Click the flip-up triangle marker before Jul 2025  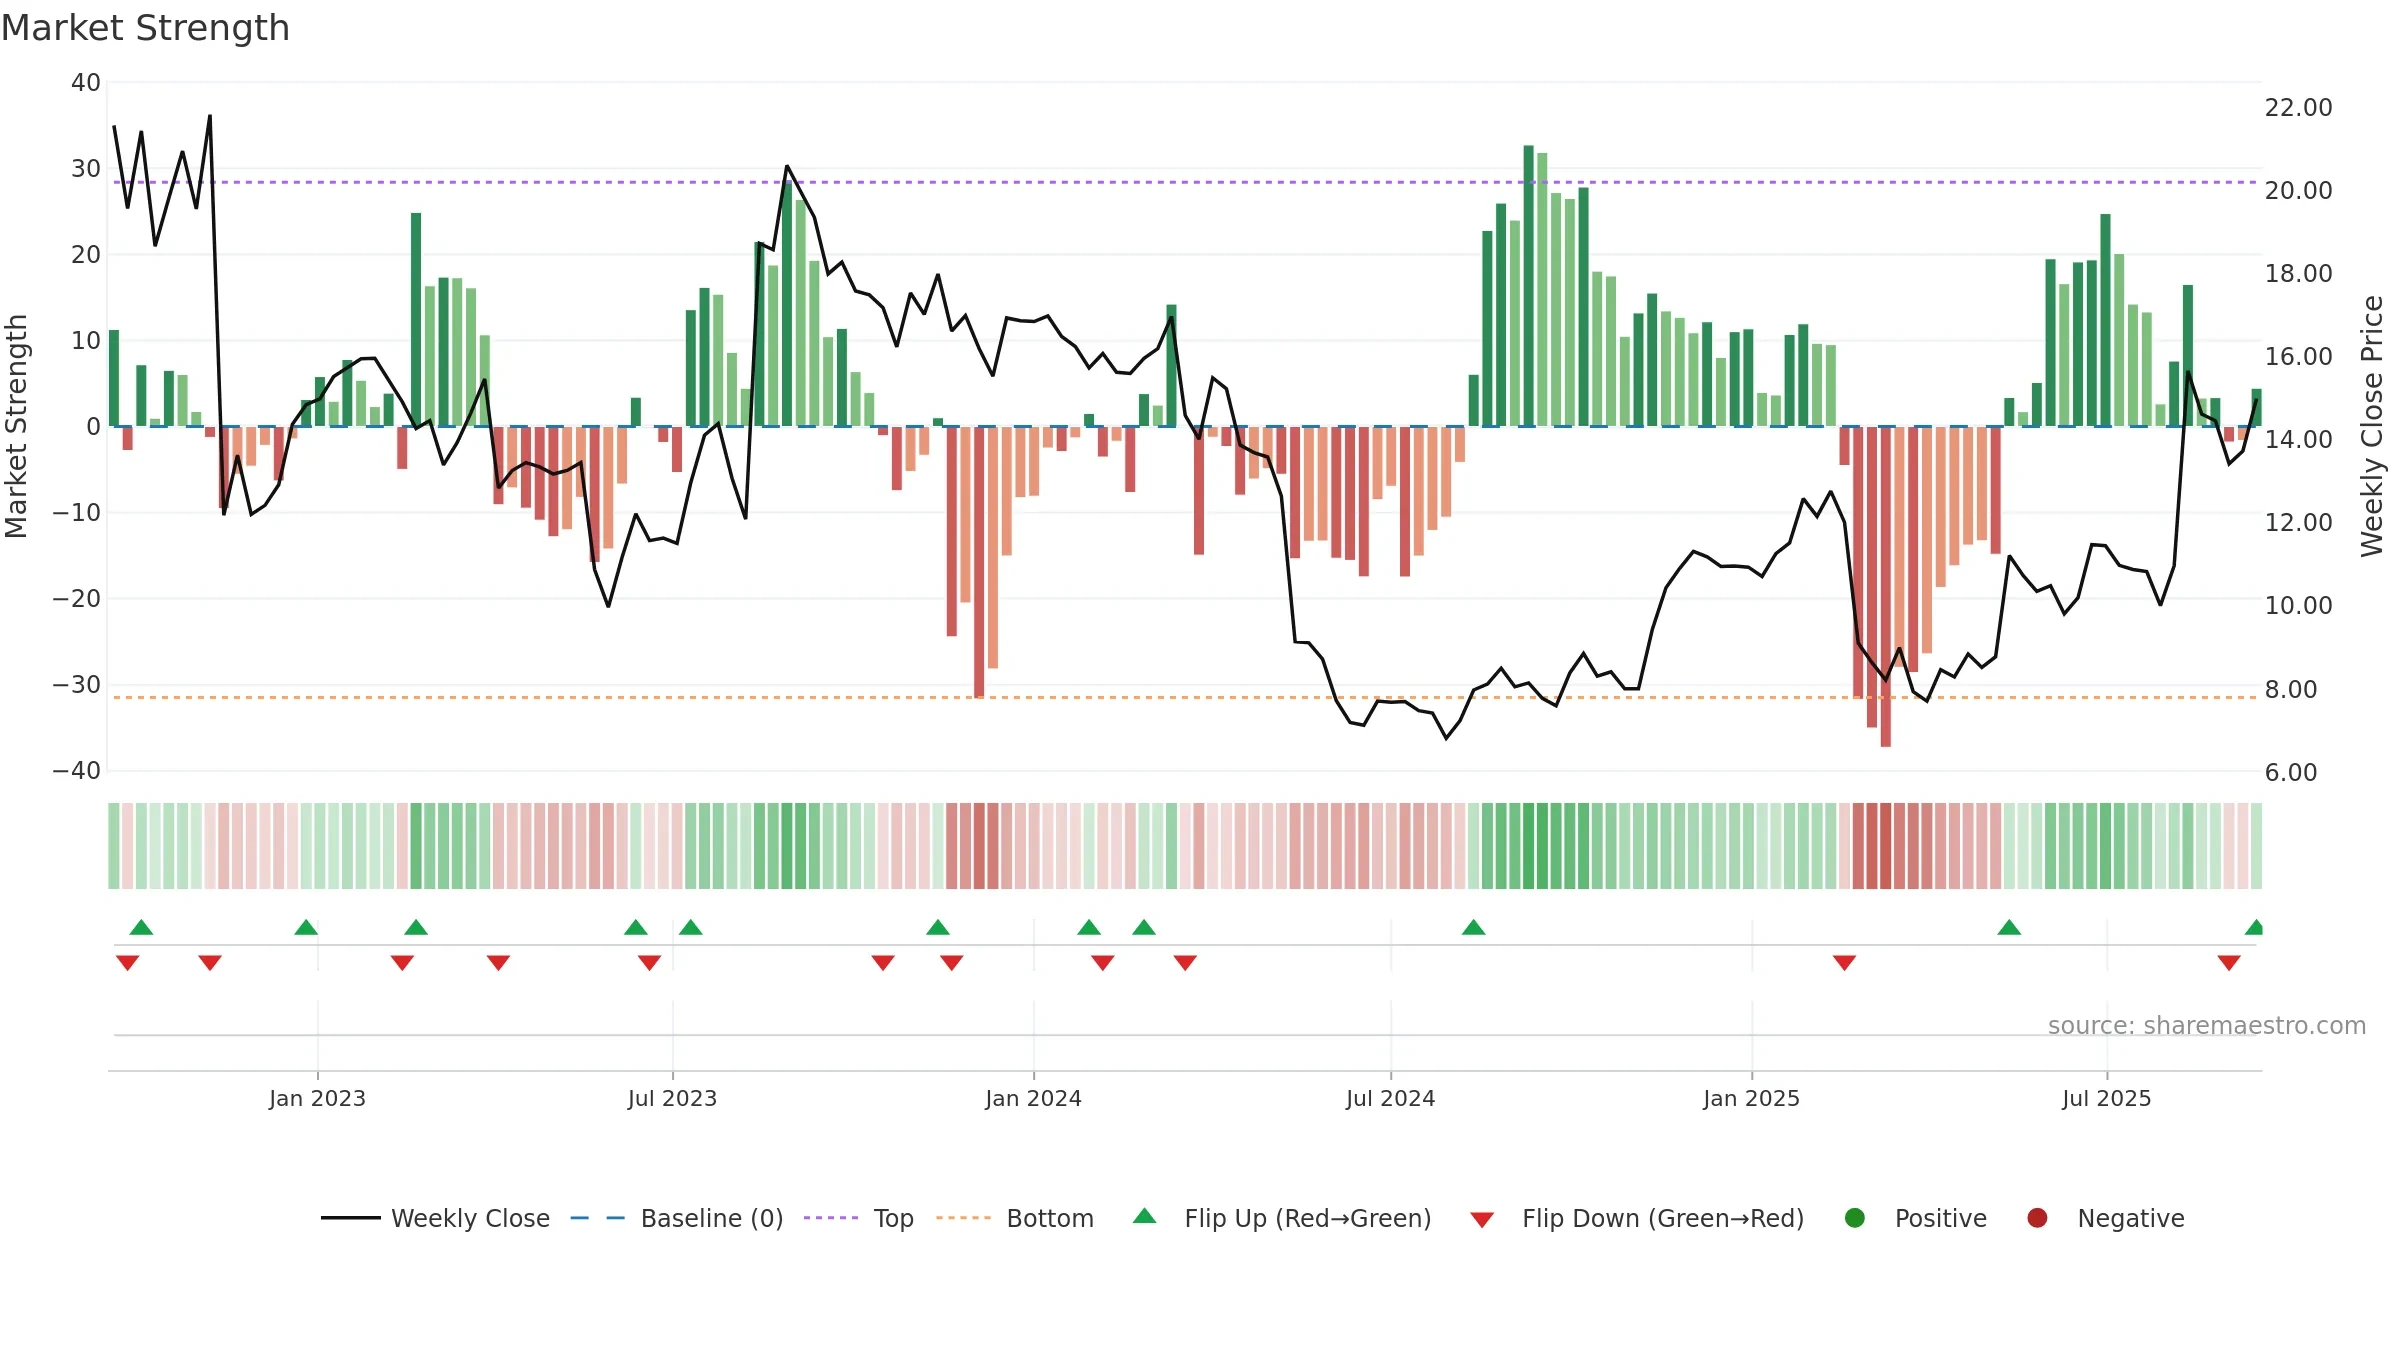(2009, 927)
